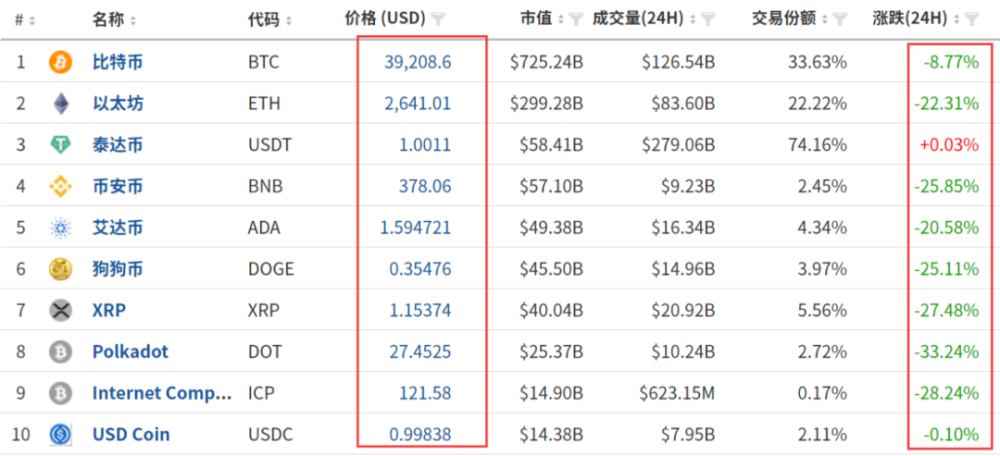Click the 24H change -22.31%
This screenshot has height=456, width=1000.
[x=946, y=103]
